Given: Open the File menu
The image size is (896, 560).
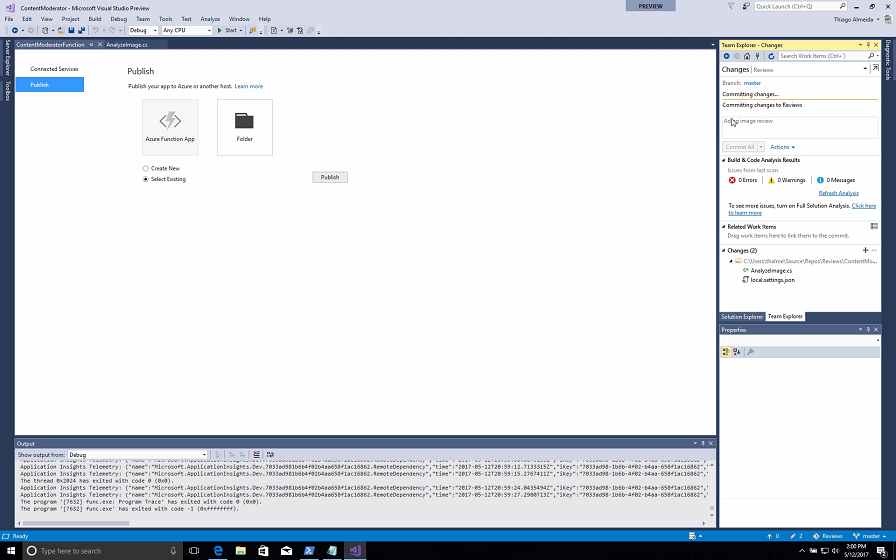Looking at the screenshot, I should click(x=9, y=19).
